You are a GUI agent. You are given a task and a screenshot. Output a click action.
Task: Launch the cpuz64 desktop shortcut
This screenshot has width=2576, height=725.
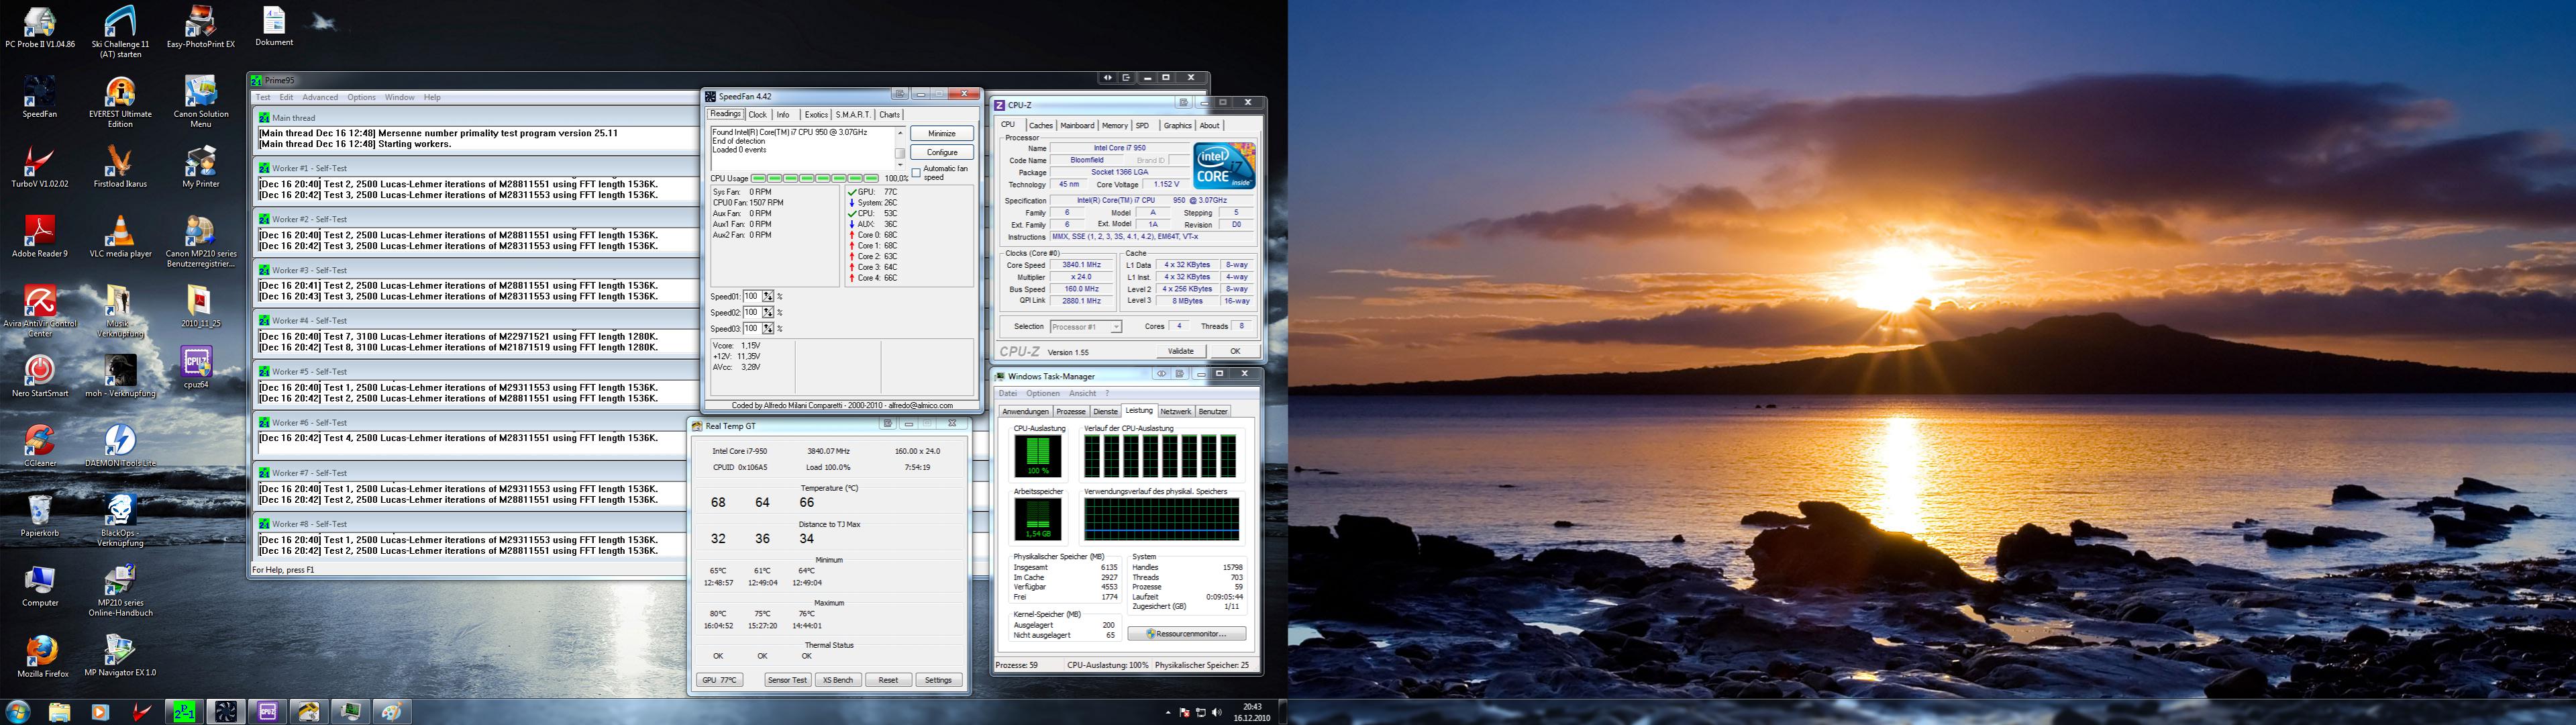[196, 362]
